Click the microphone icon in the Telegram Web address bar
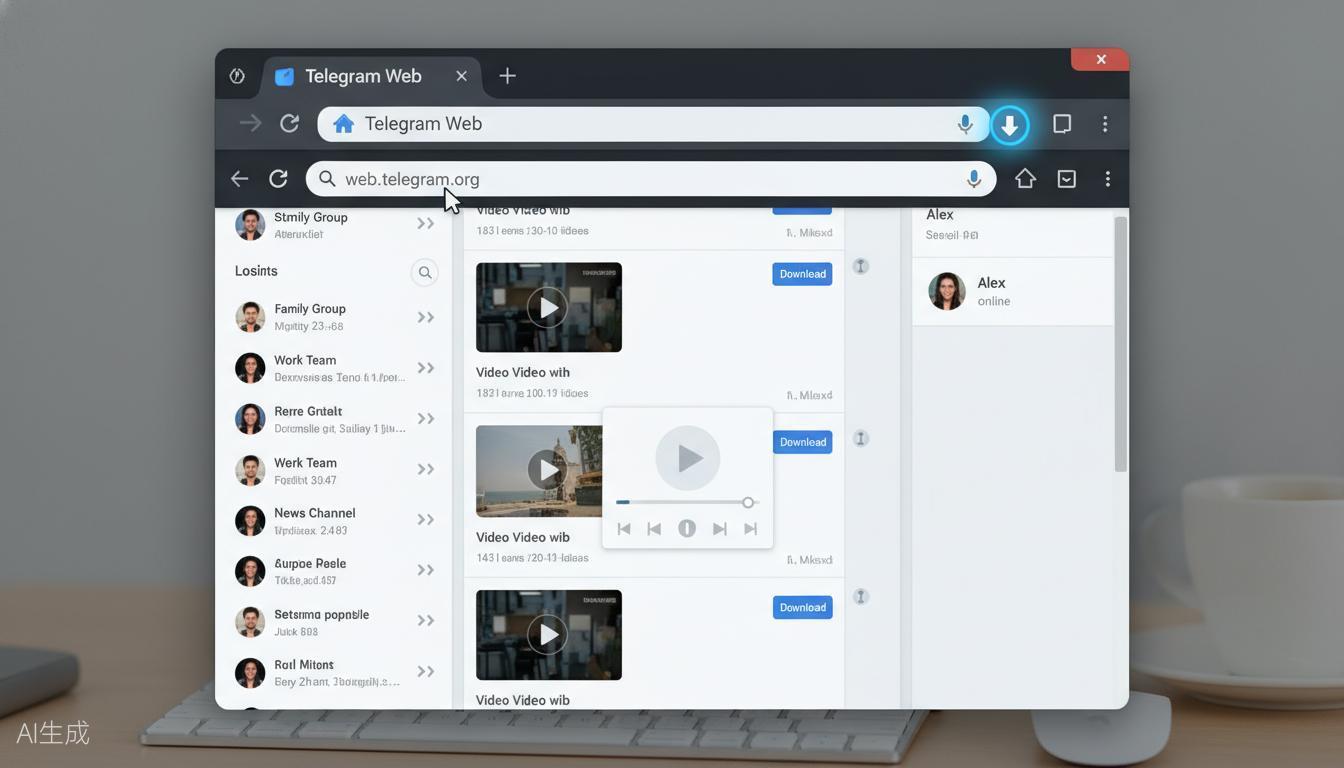 [x=965, y=124]
